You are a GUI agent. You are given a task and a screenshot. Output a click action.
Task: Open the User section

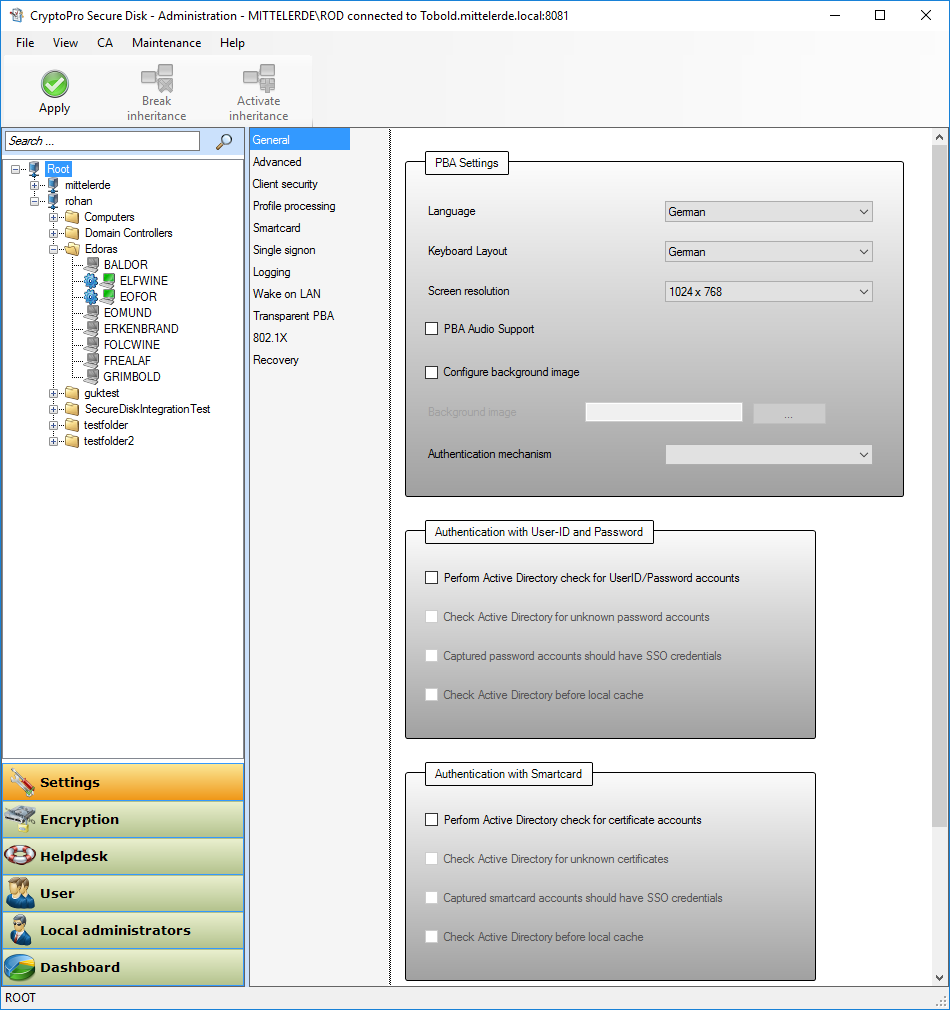(123, 893)
